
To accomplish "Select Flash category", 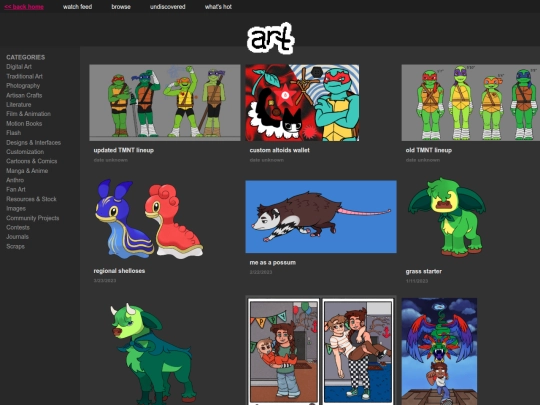I will (13, 133).
